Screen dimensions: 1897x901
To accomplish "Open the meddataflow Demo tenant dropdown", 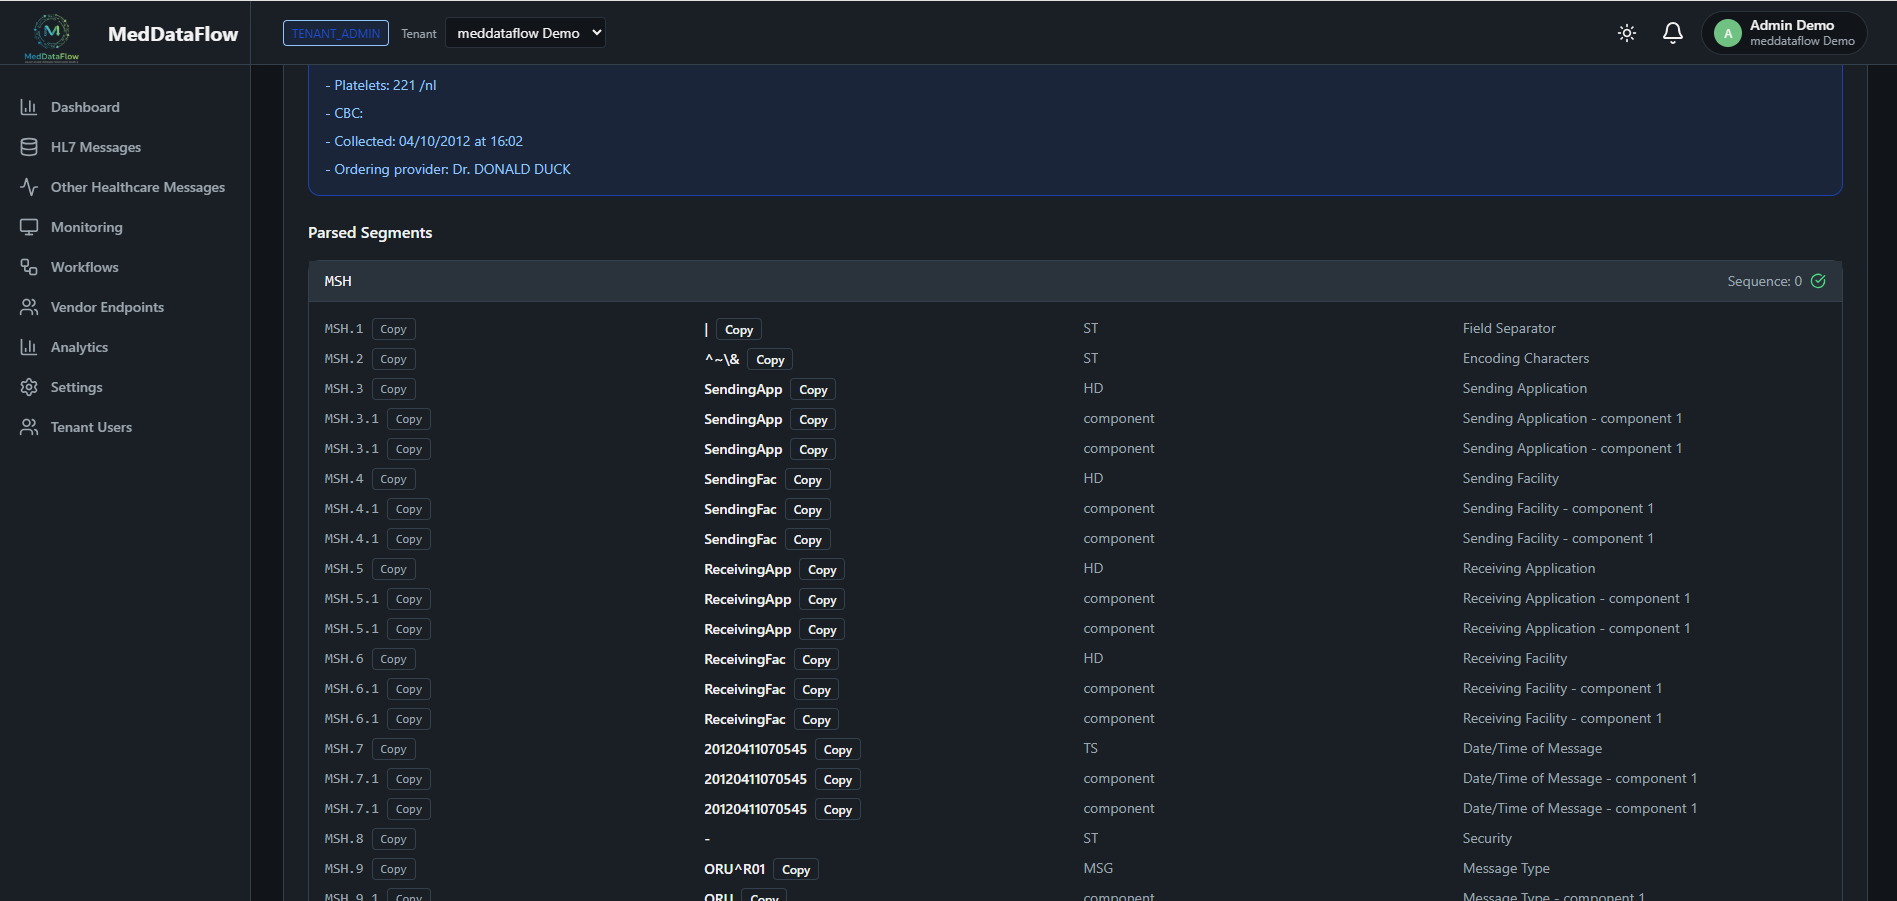I will (525, 32).
